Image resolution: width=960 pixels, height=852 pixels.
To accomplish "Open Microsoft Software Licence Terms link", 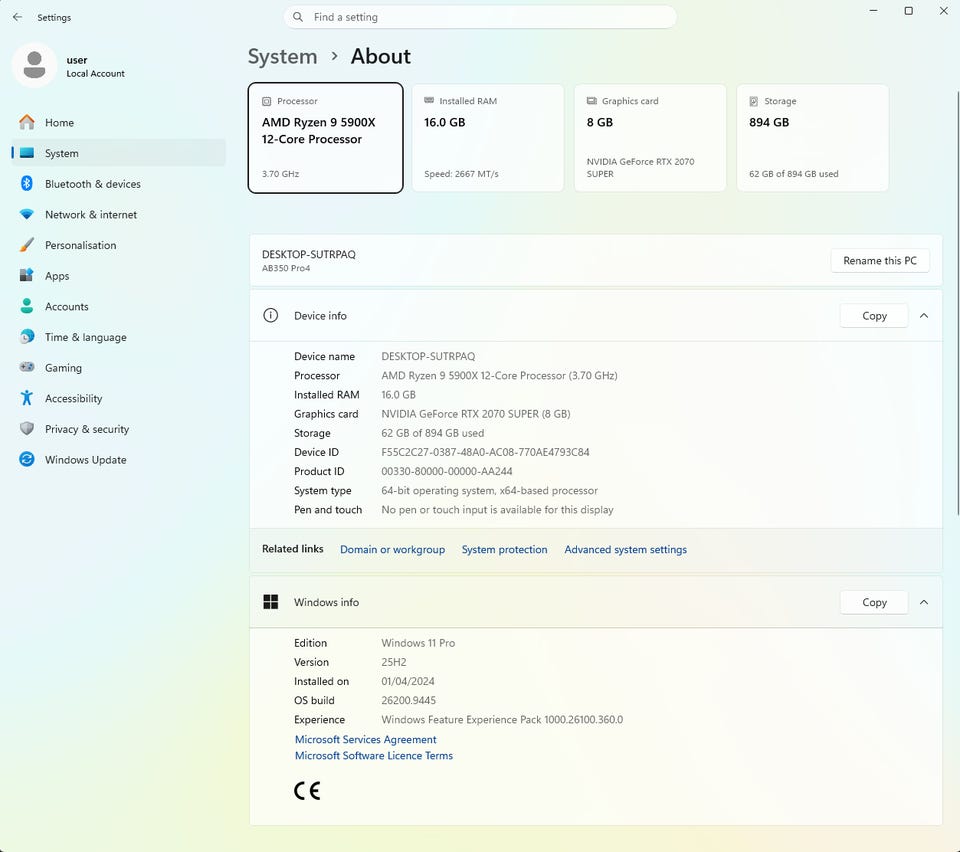I will coord(373,756).
